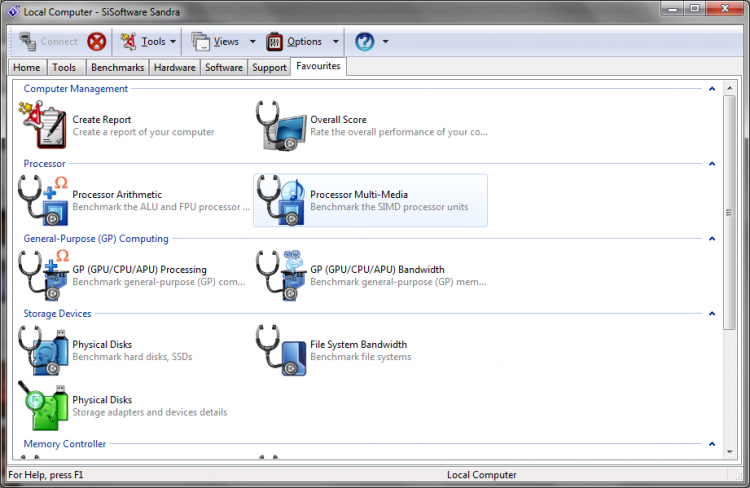Open the Overall Score icon
The height and width of the screenshot is (488, 750).
point(281,126)
